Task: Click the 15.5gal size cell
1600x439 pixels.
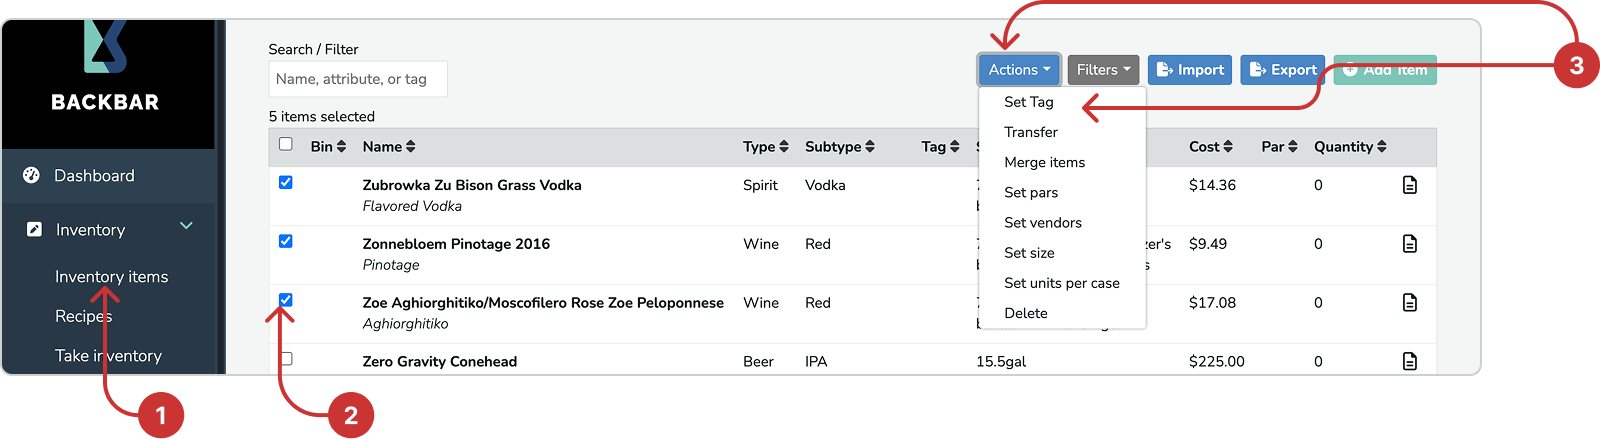Action: tap(1001, 362)
